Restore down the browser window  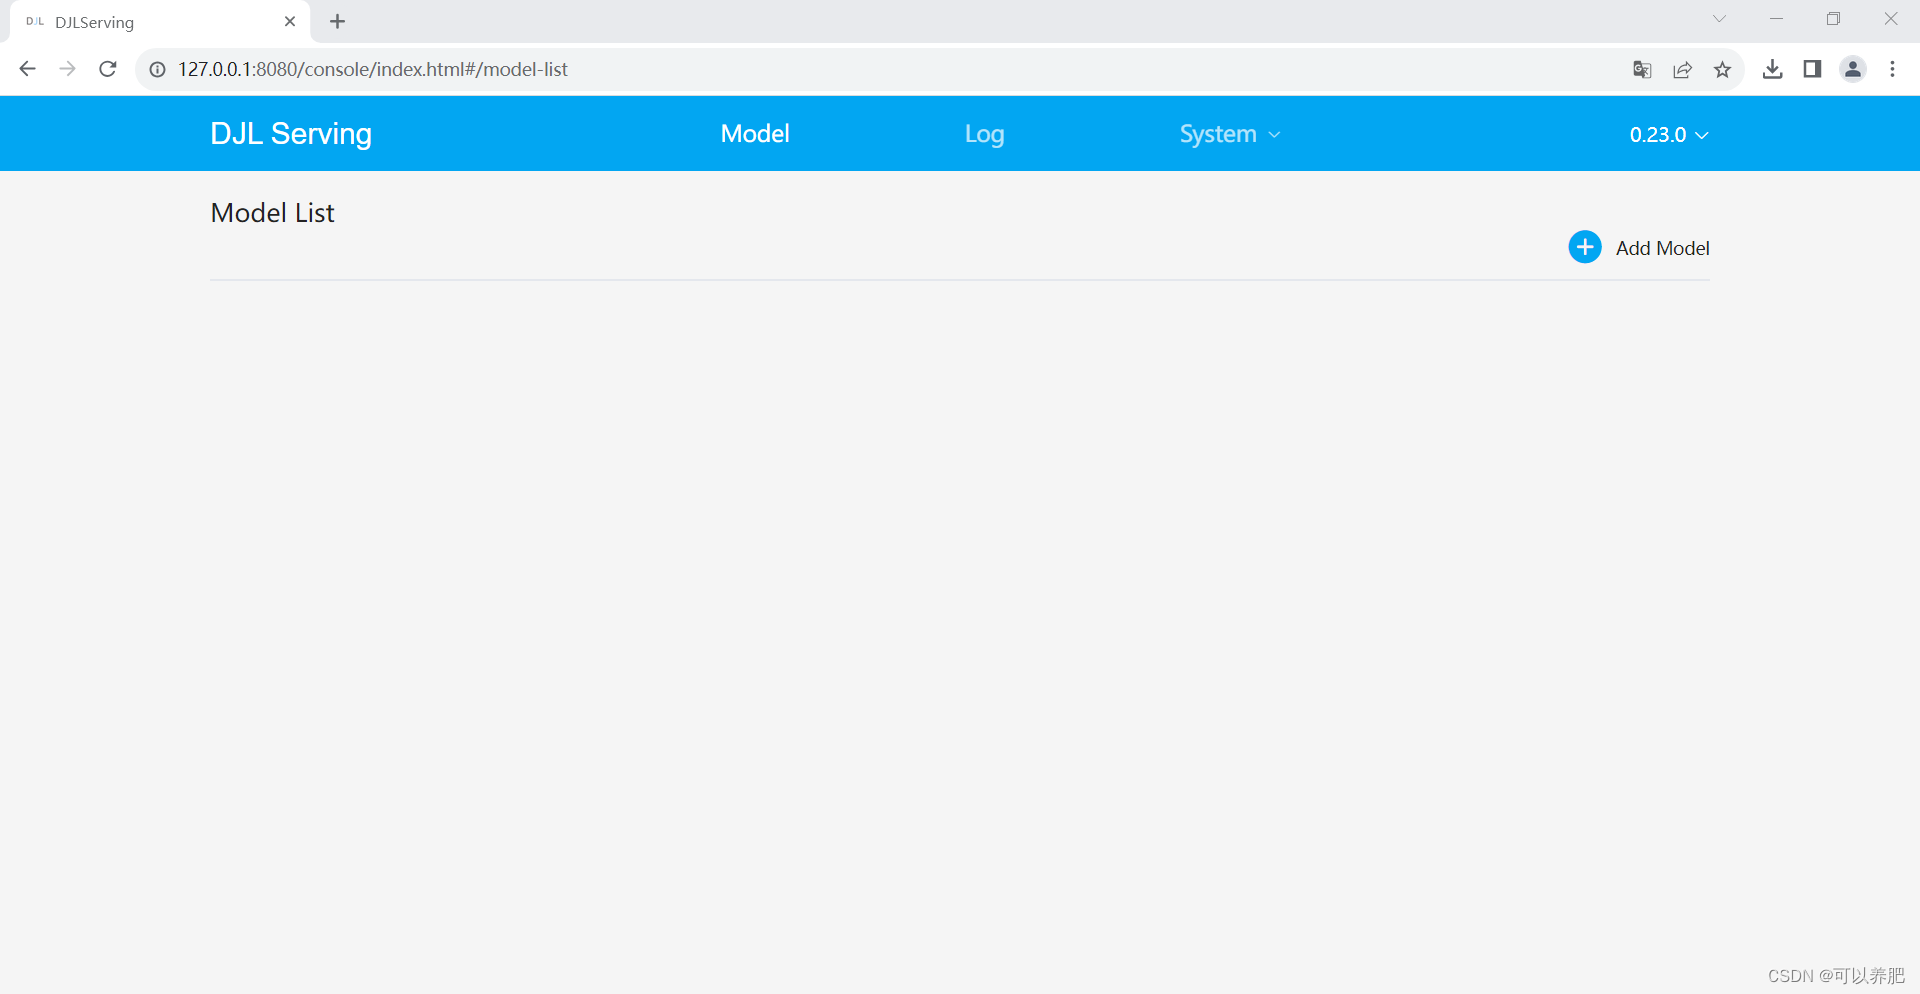point(1833,19)
